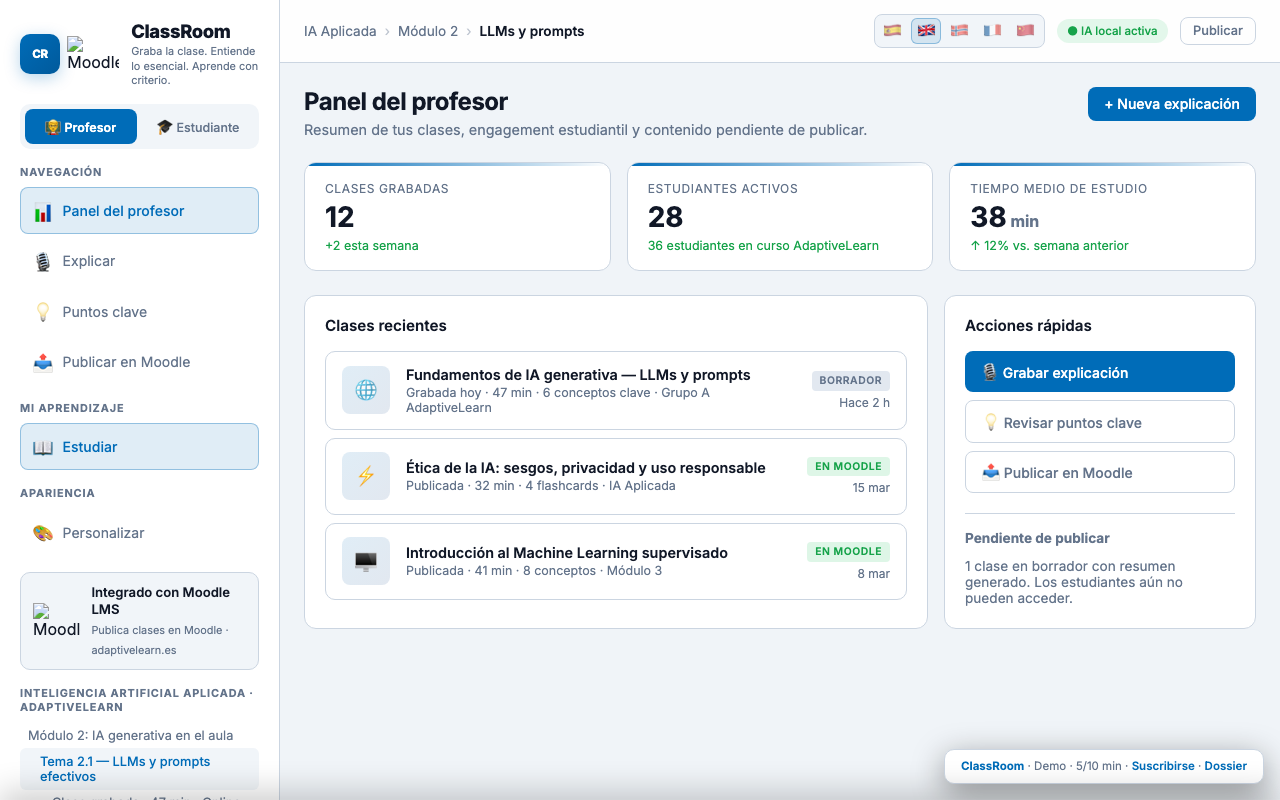Click the inbox icon of Publicar en Moodle sidebar
Viewport: 1280px width, 800px height.
click(x=43, y=362)
